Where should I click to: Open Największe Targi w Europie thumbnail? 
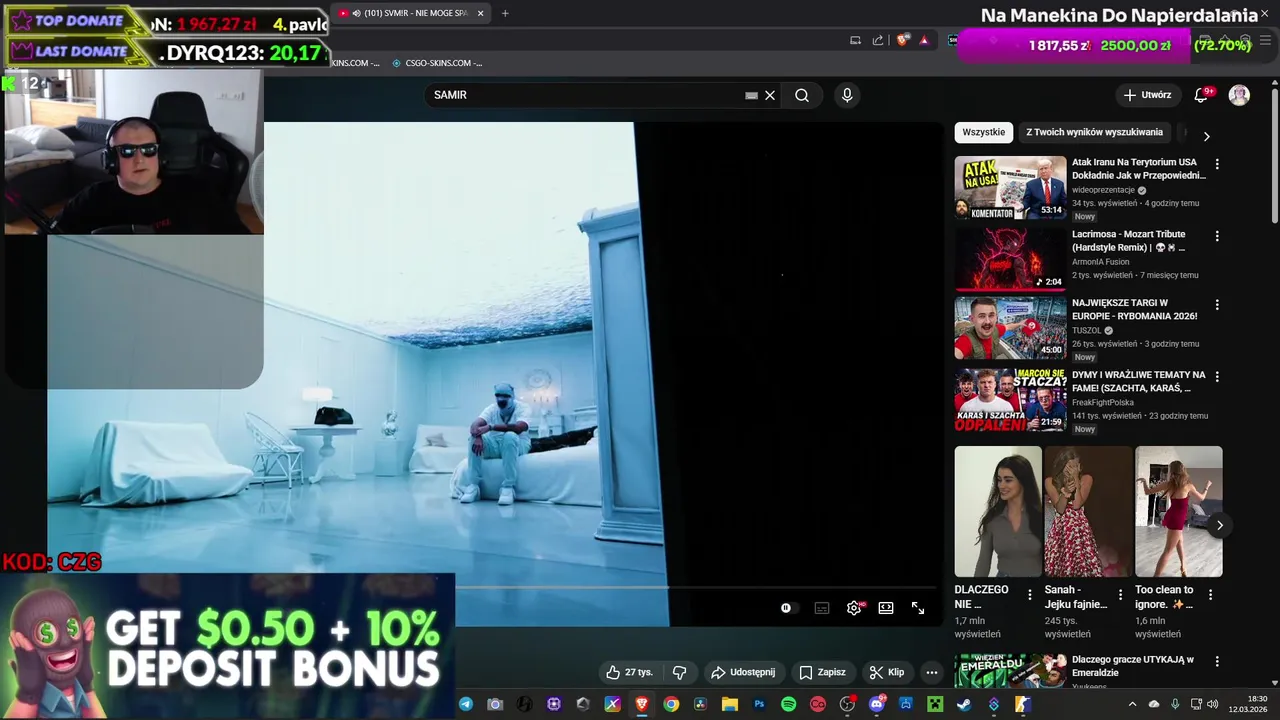coord(1010,327)
